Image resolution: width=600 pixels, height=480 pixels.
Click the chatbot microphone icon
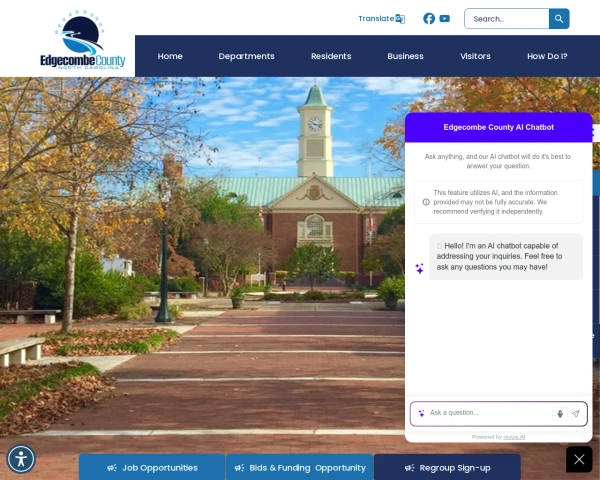point(560,414)
